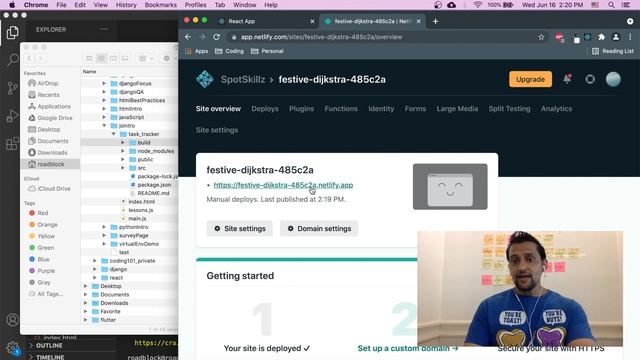Click the Netlify logo diamond

pos(204,79)
